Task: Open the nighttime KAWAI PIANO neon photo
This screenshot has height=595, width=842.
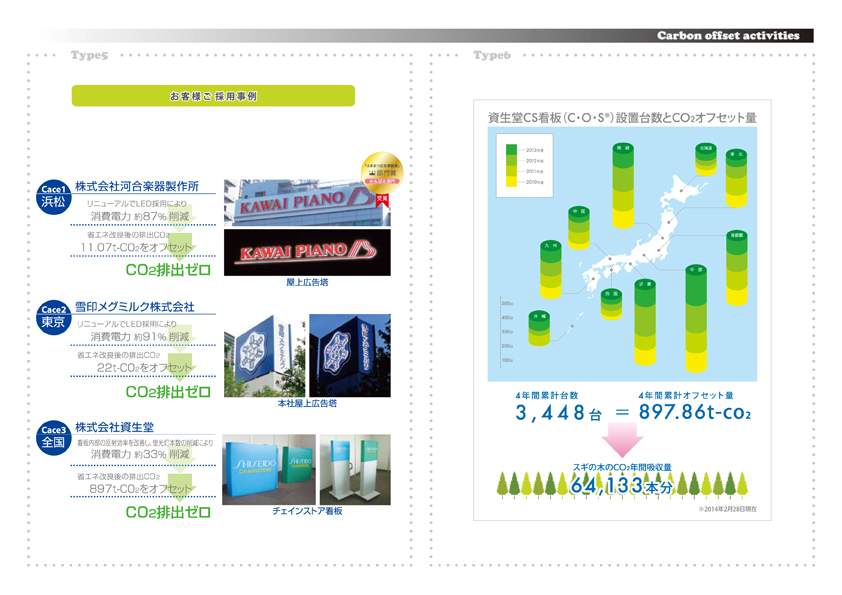Action: [307, 252]
